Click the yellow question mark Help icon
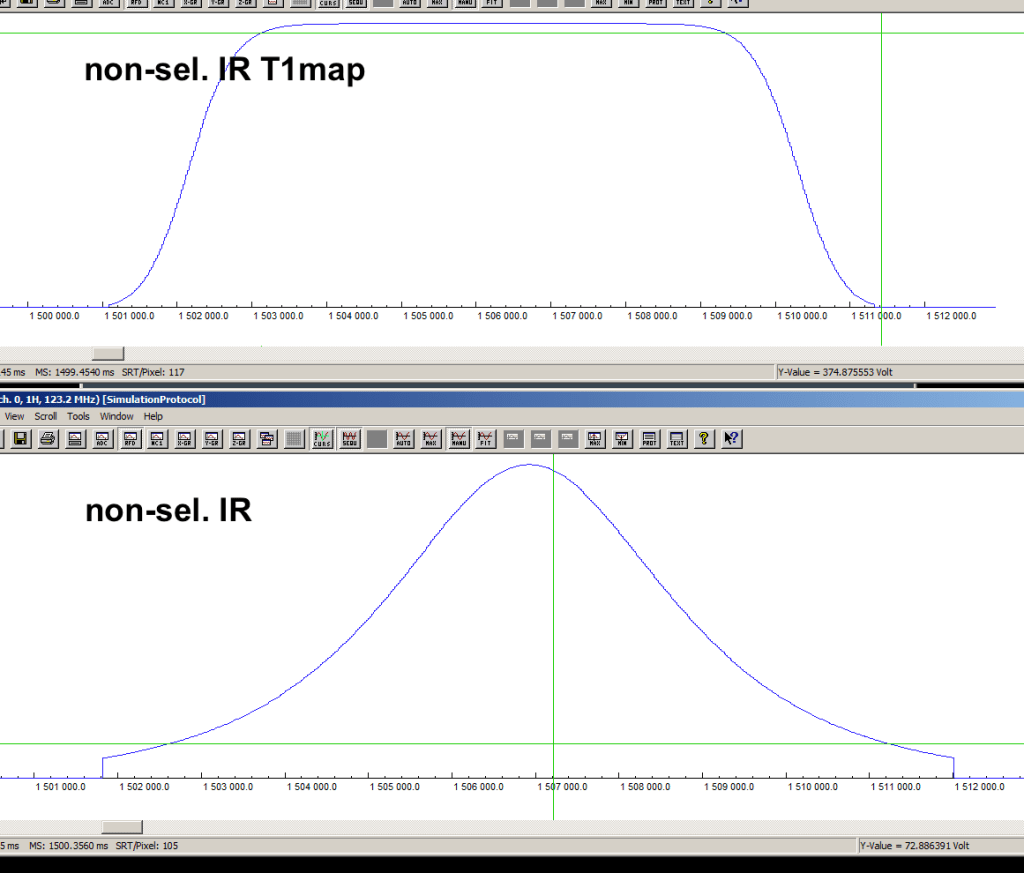Screen dimensions: 1024x873 point(704,438)
